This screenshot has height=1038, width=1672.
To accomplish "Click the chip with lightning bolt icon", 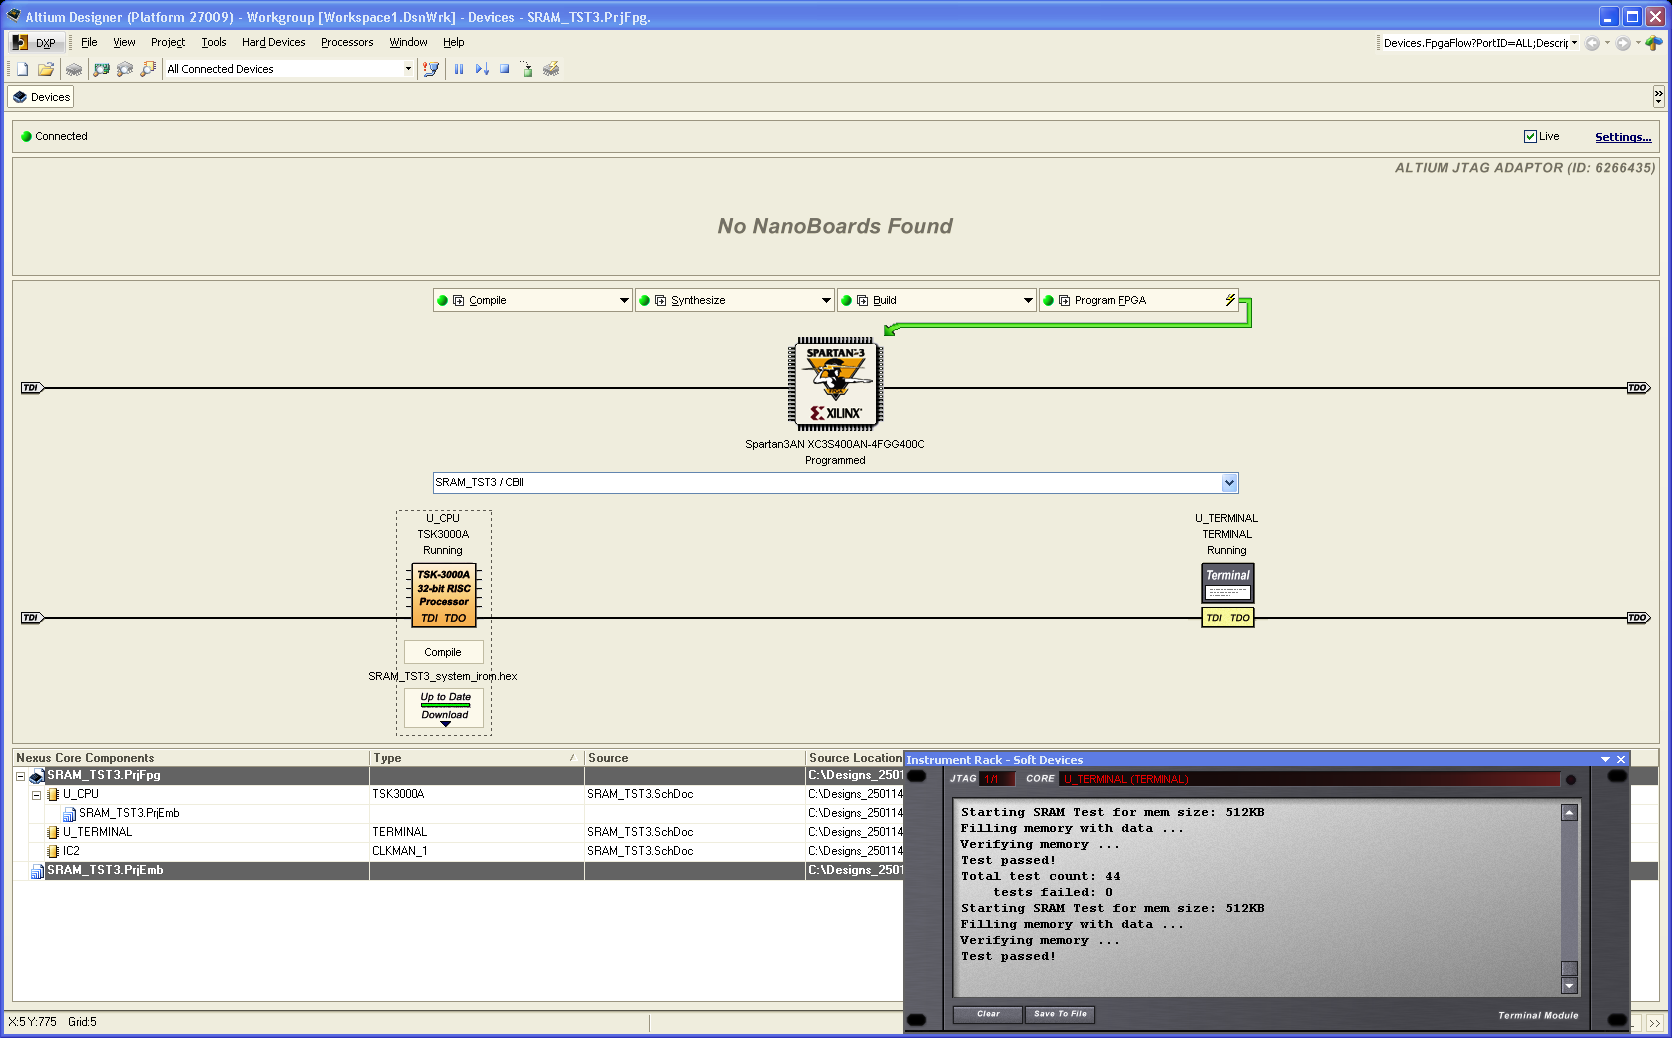I will [x=551, y=69].
